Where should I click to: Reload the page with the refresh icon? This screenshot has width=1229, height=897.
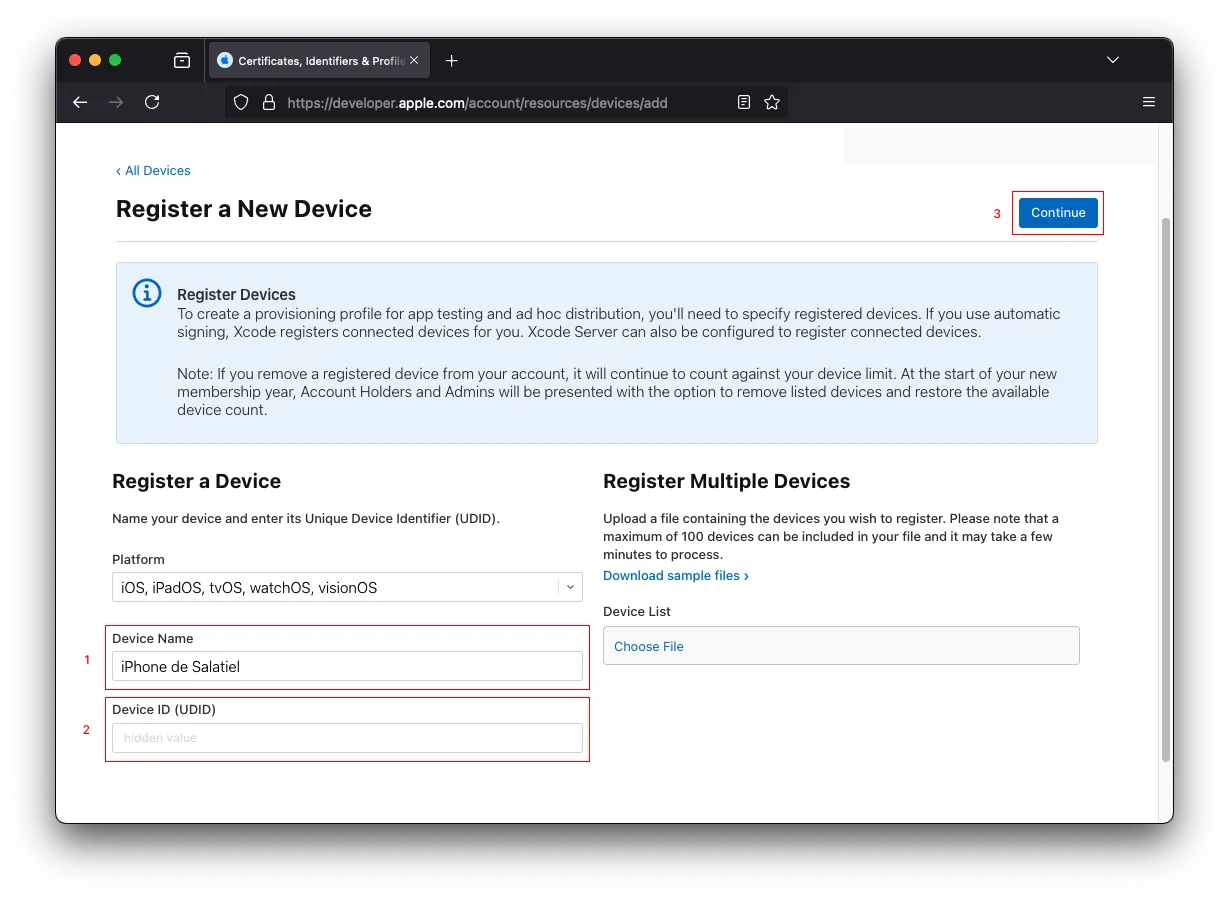(x=152, y=102)
